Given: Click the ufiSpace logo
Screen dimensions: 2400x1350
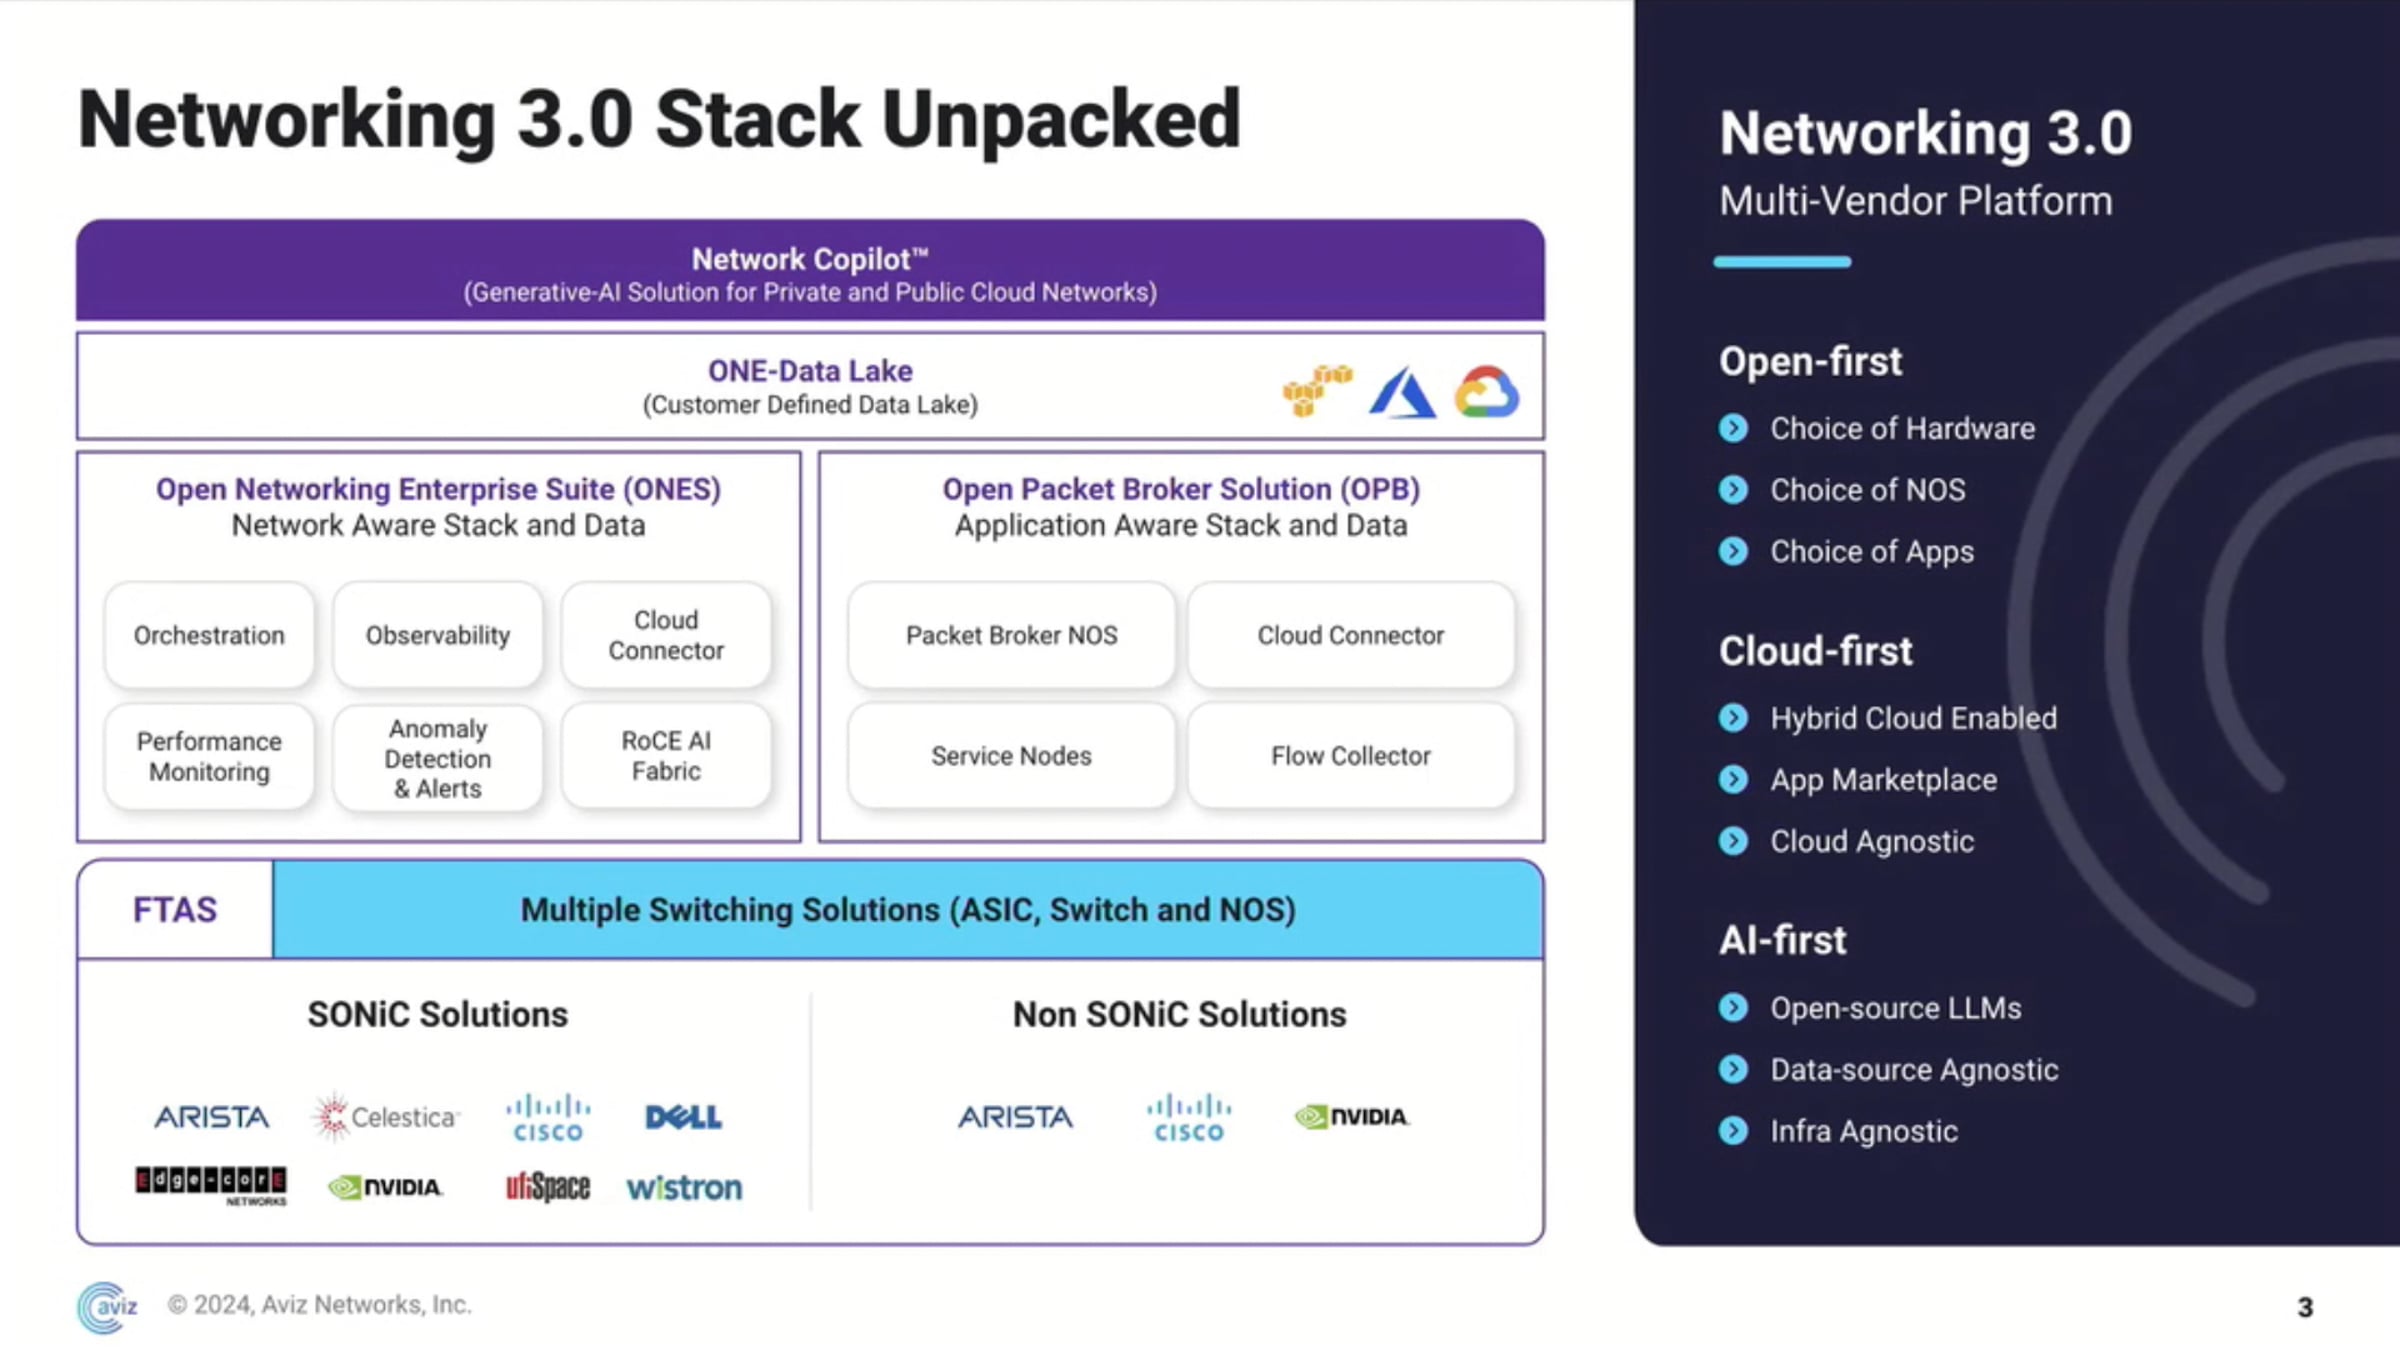Looking at the screenshot, I should [547, 1187].
